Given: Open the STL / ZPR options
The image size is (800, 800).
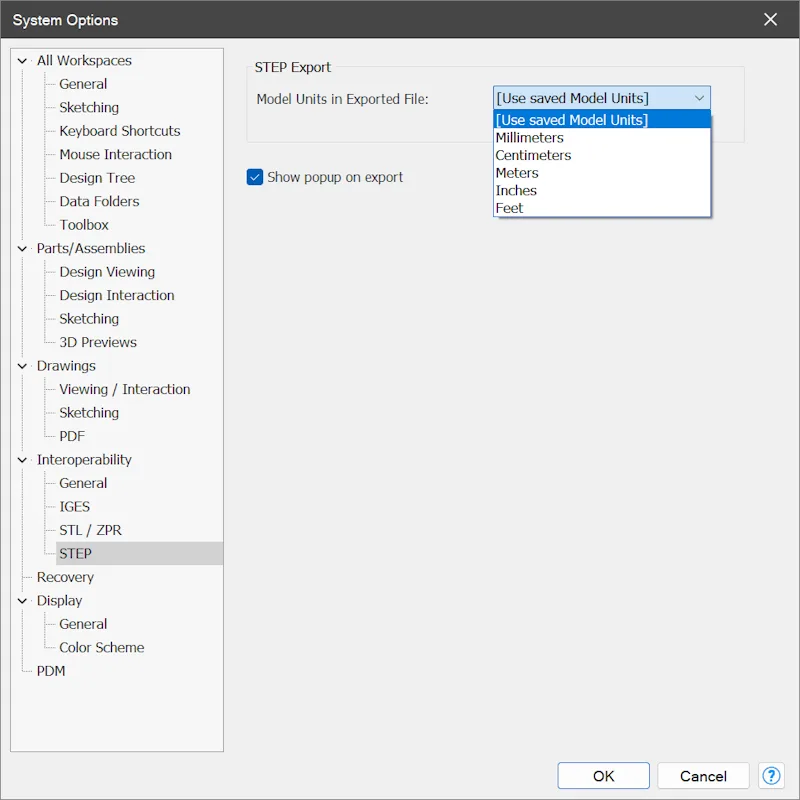Looking at the screenshot, I should (90, 530).
